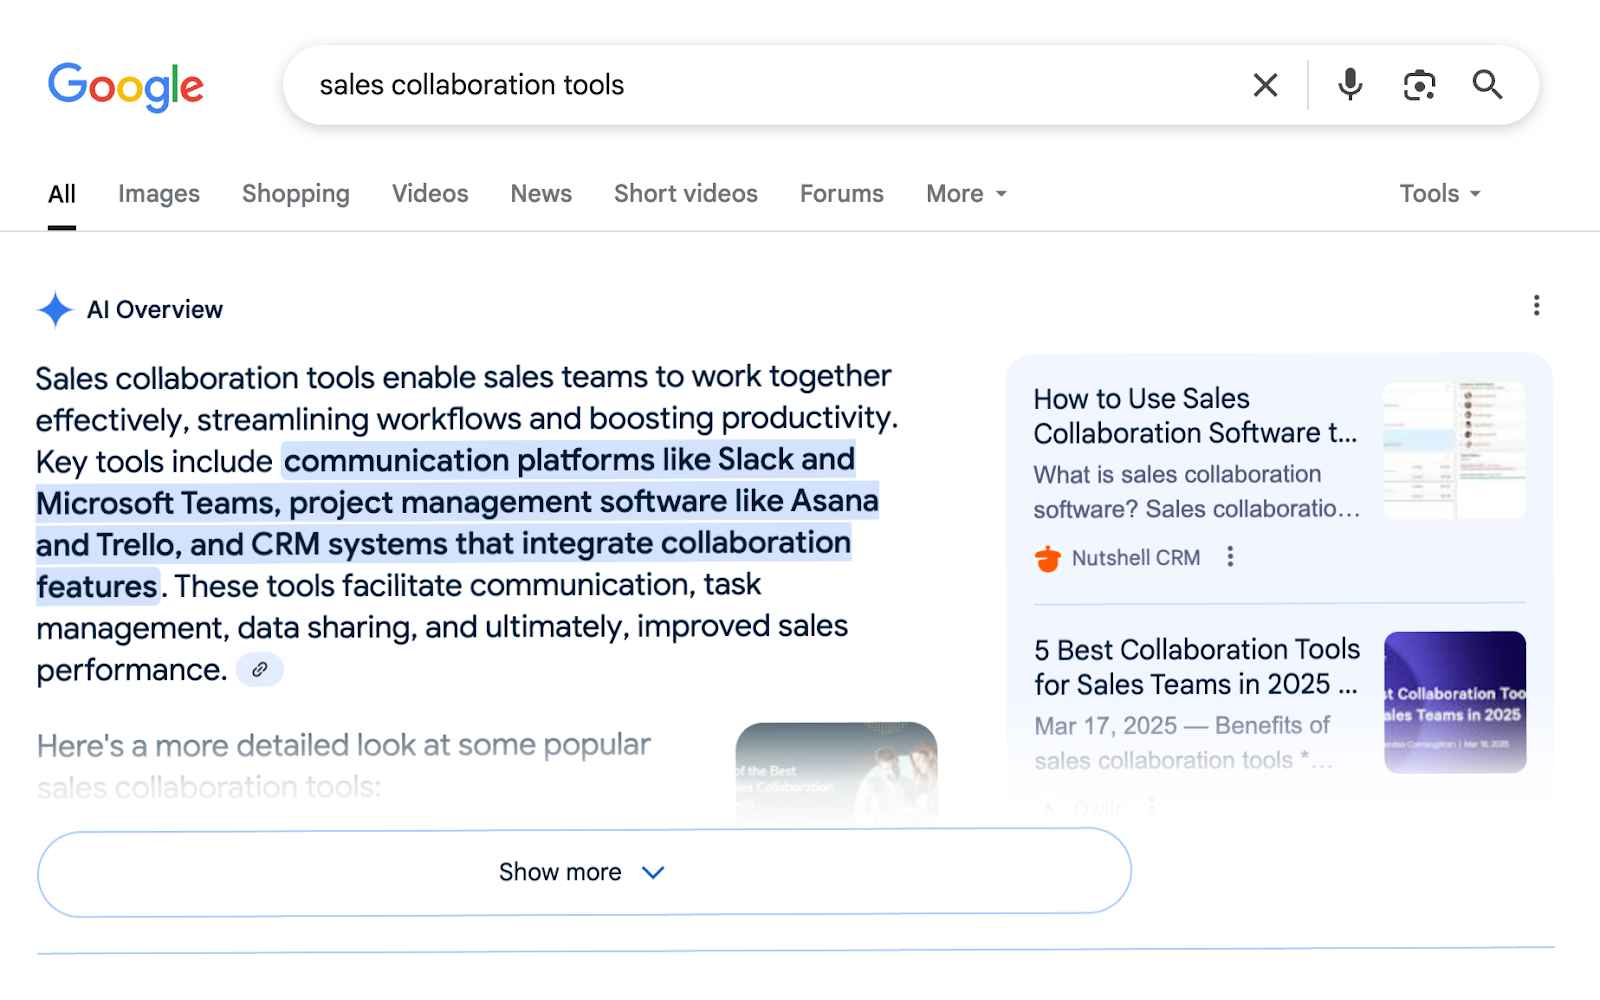This screenshot has width=1600, height=1000.
Task: Open the How to Use Sales Collaboration Software link
Action: [x=1195, y=416]
